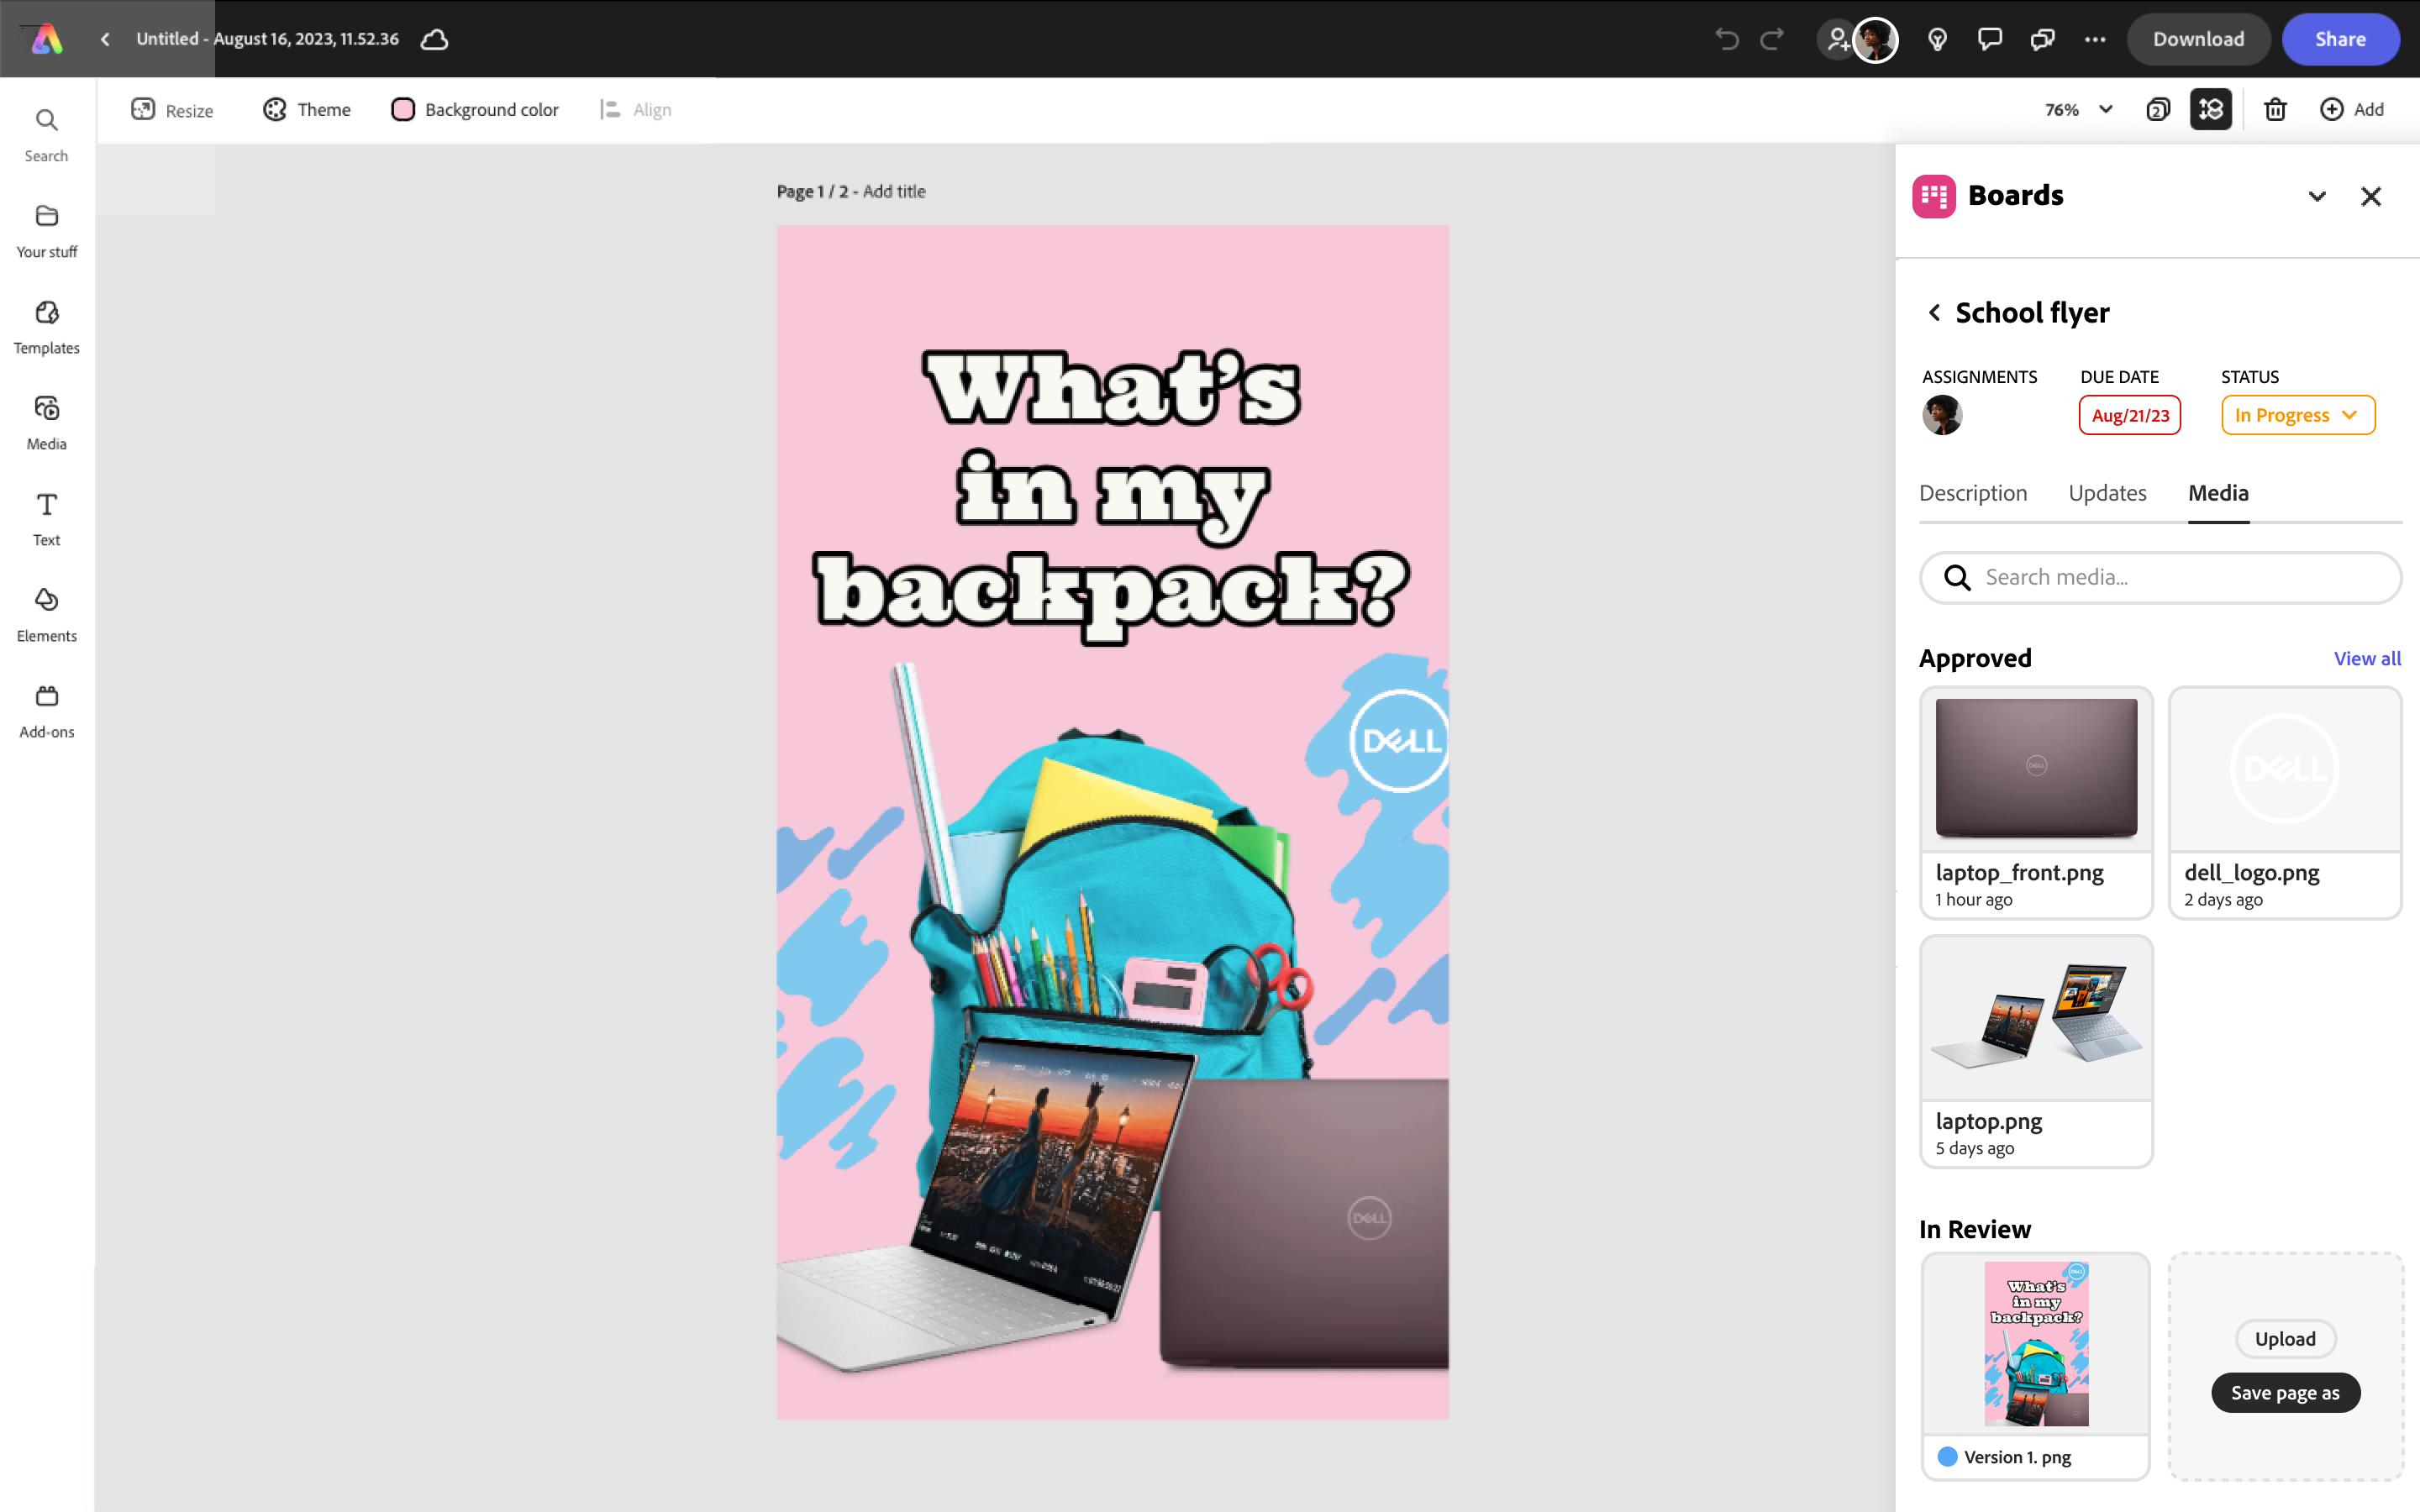The height and width of the screenshot is (1512, 2420).
Task: Click the Search media input field
Action: (2160, 577)
